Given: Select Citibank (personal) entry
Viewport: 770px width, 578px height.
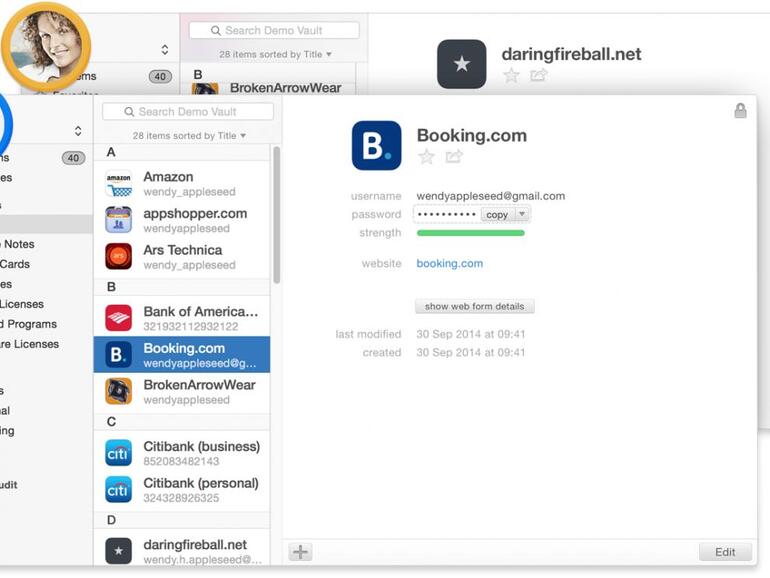Looking at the screenshot, I should click(182, 490).
